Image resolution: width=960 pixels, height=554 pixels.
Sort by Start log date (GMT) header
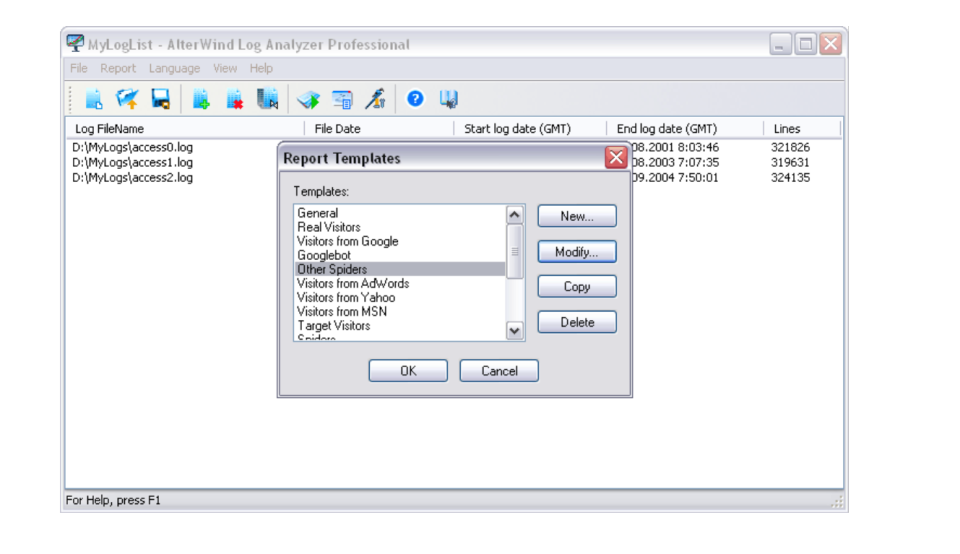coord(530,129)
